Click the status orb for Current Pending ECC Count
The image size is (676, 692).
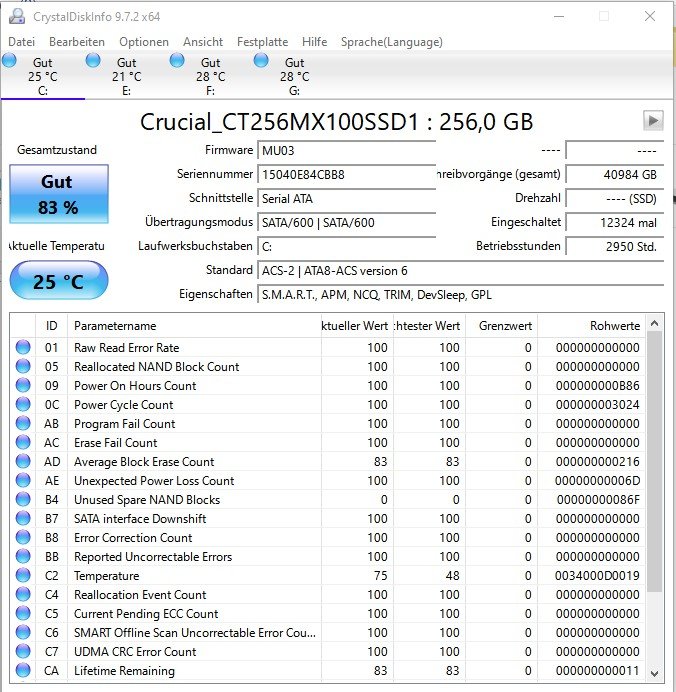click(x=23, y=613)
